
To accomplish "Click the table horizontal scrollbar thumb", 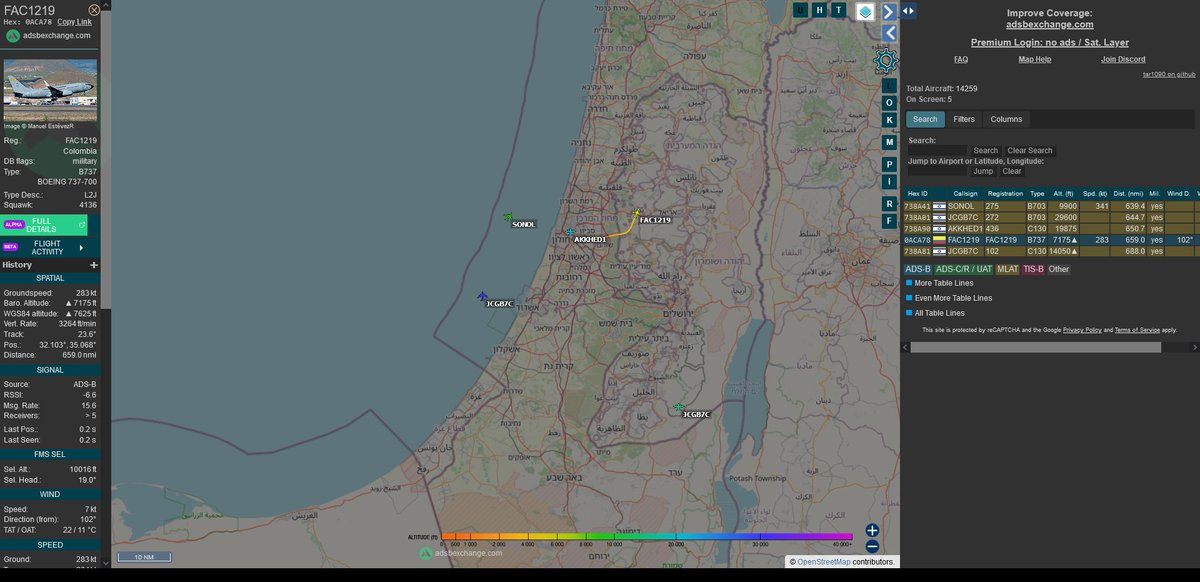I will coord(1035,347).
